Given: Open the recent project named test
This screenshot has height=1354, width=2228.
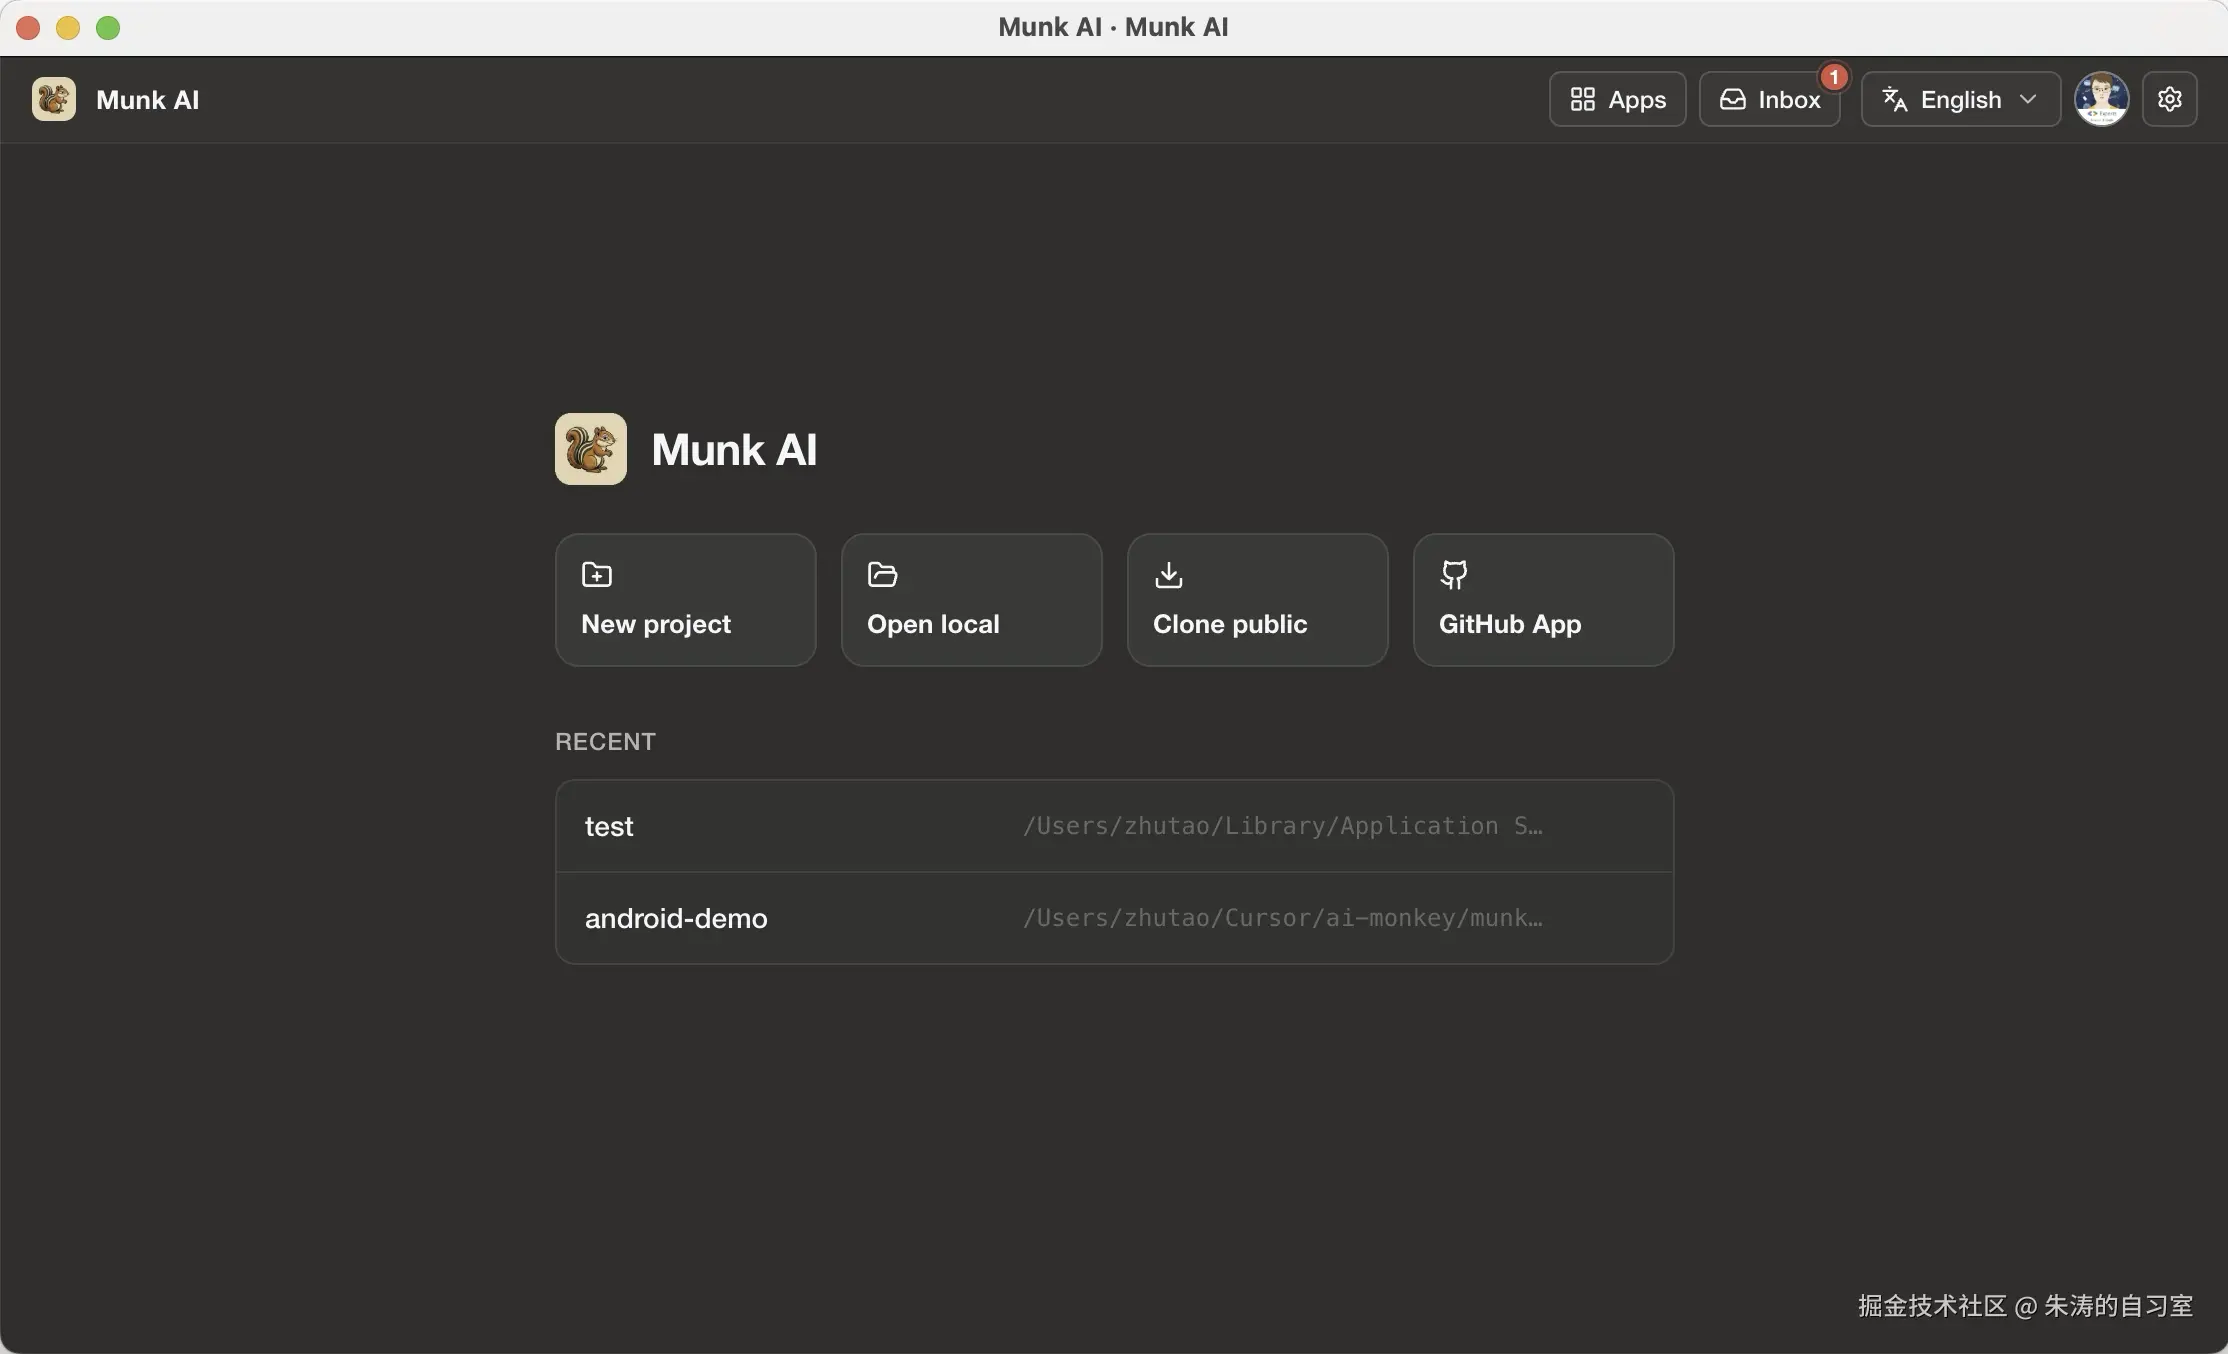Looking at the screenshot, I should tap(1114, 826).
